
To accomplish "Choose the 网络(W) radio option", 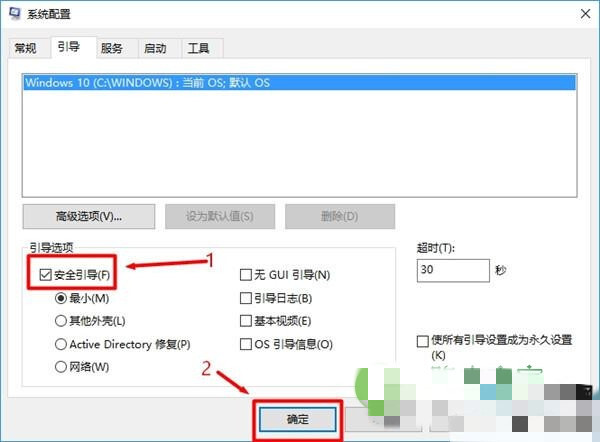I will coord(61,367).
